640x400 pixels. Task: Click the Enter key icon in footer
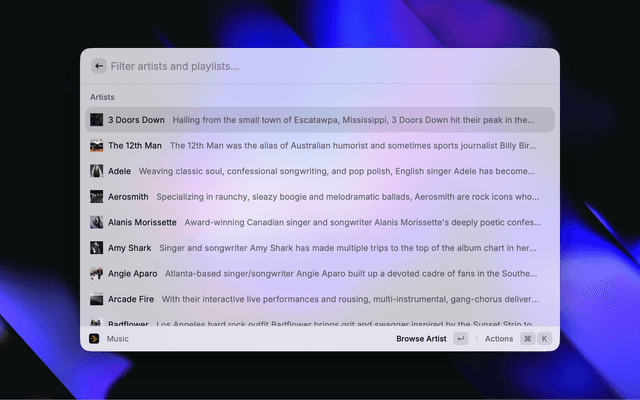[460, 339]
